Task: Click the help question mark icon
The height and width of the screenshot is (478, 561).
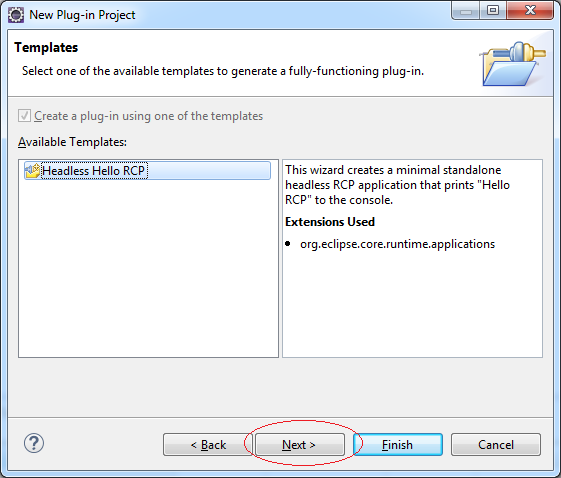Action: pos(34,444)
